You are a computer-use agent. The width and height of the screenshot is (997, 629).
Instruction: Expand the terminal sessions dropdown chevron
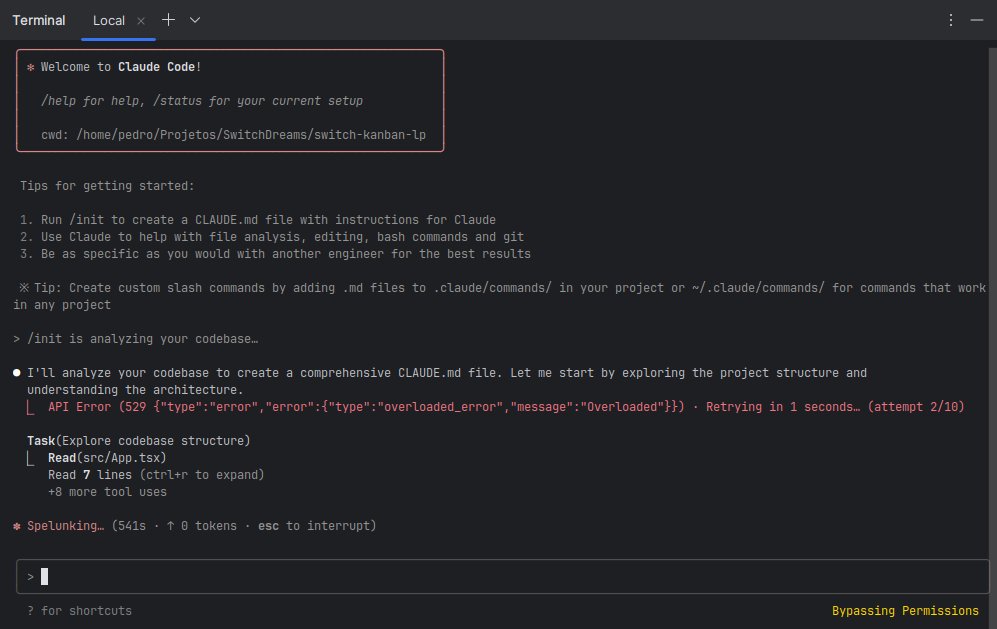pos(195,20)
